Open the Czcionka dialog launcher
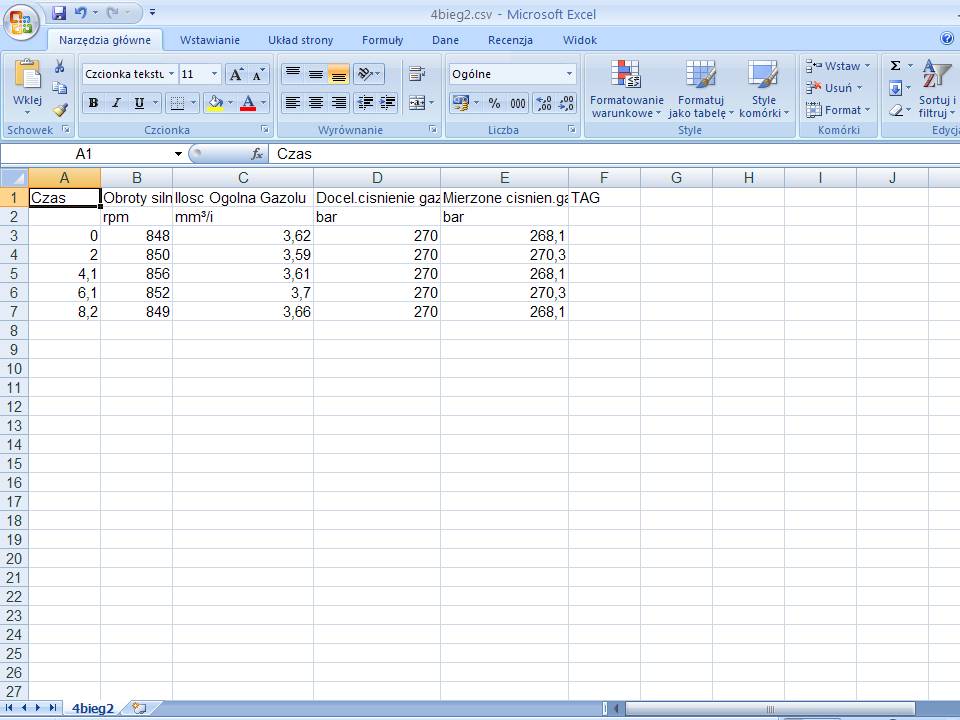Viewport: 960px width, 720px height. coord(264,129)
